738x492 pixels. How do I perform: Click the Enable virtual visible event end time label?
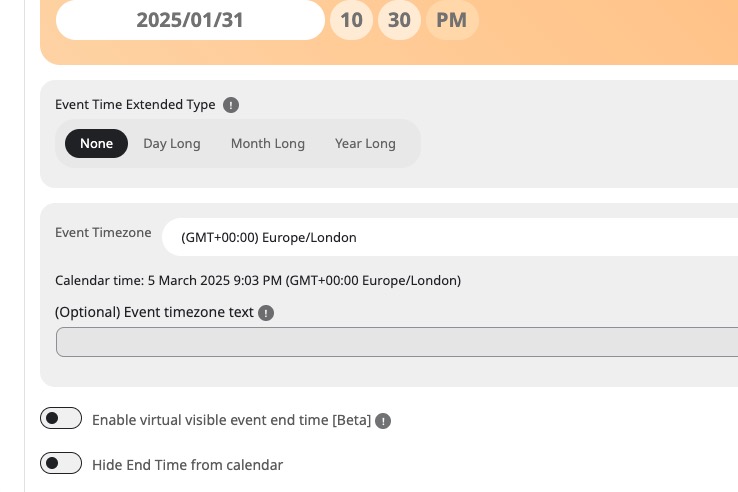tap(232, 420)
